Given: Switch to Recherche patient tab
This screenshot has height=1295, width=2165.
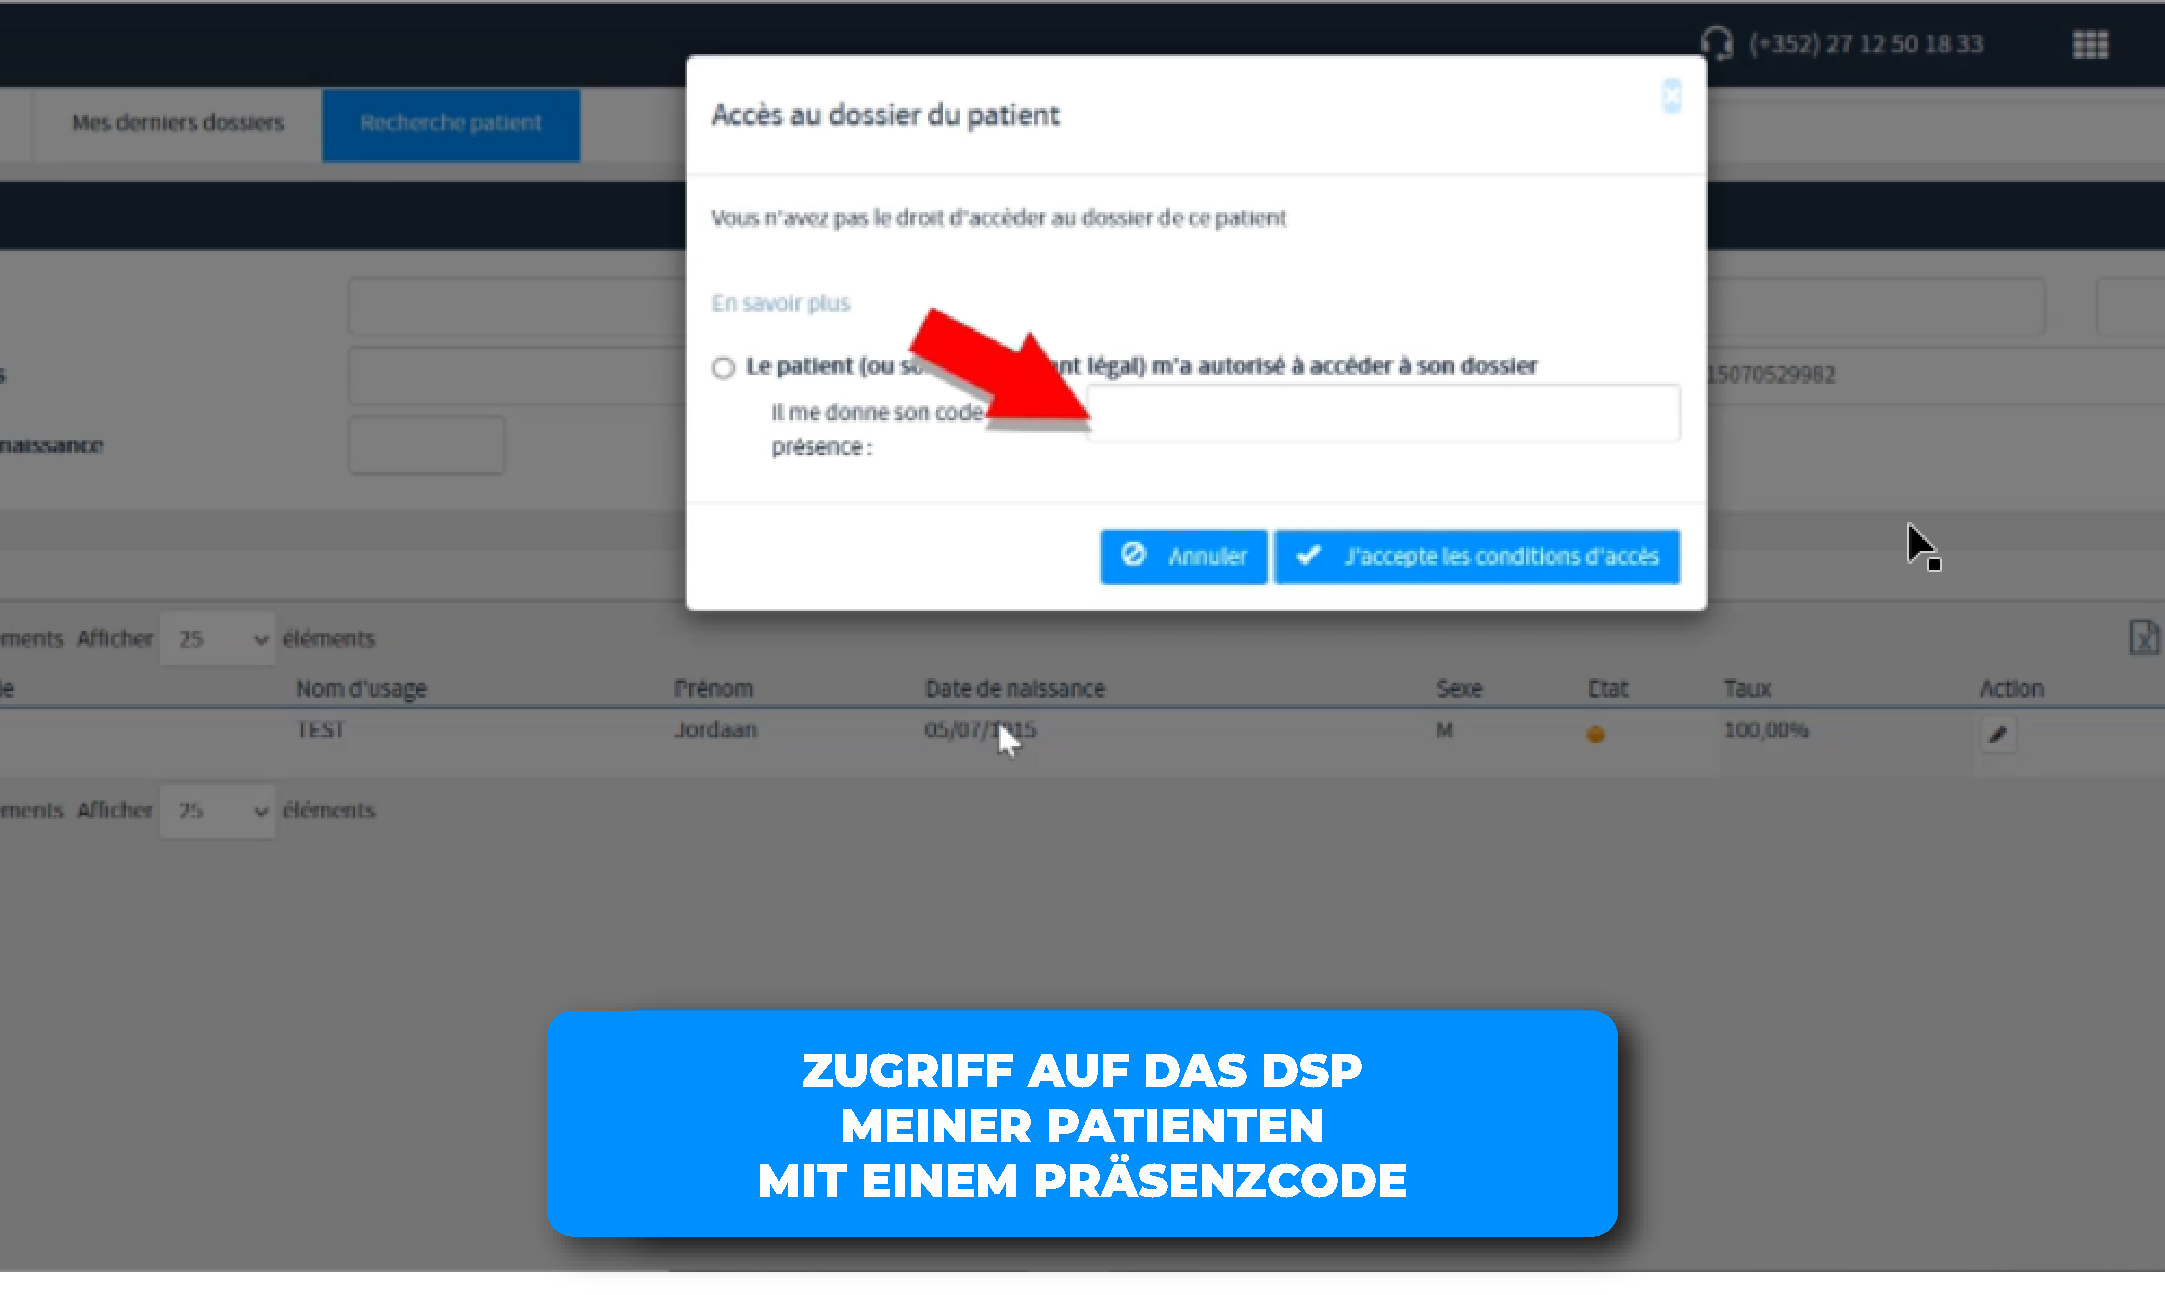Looking at the screenshot, I should tap(451, 124).
